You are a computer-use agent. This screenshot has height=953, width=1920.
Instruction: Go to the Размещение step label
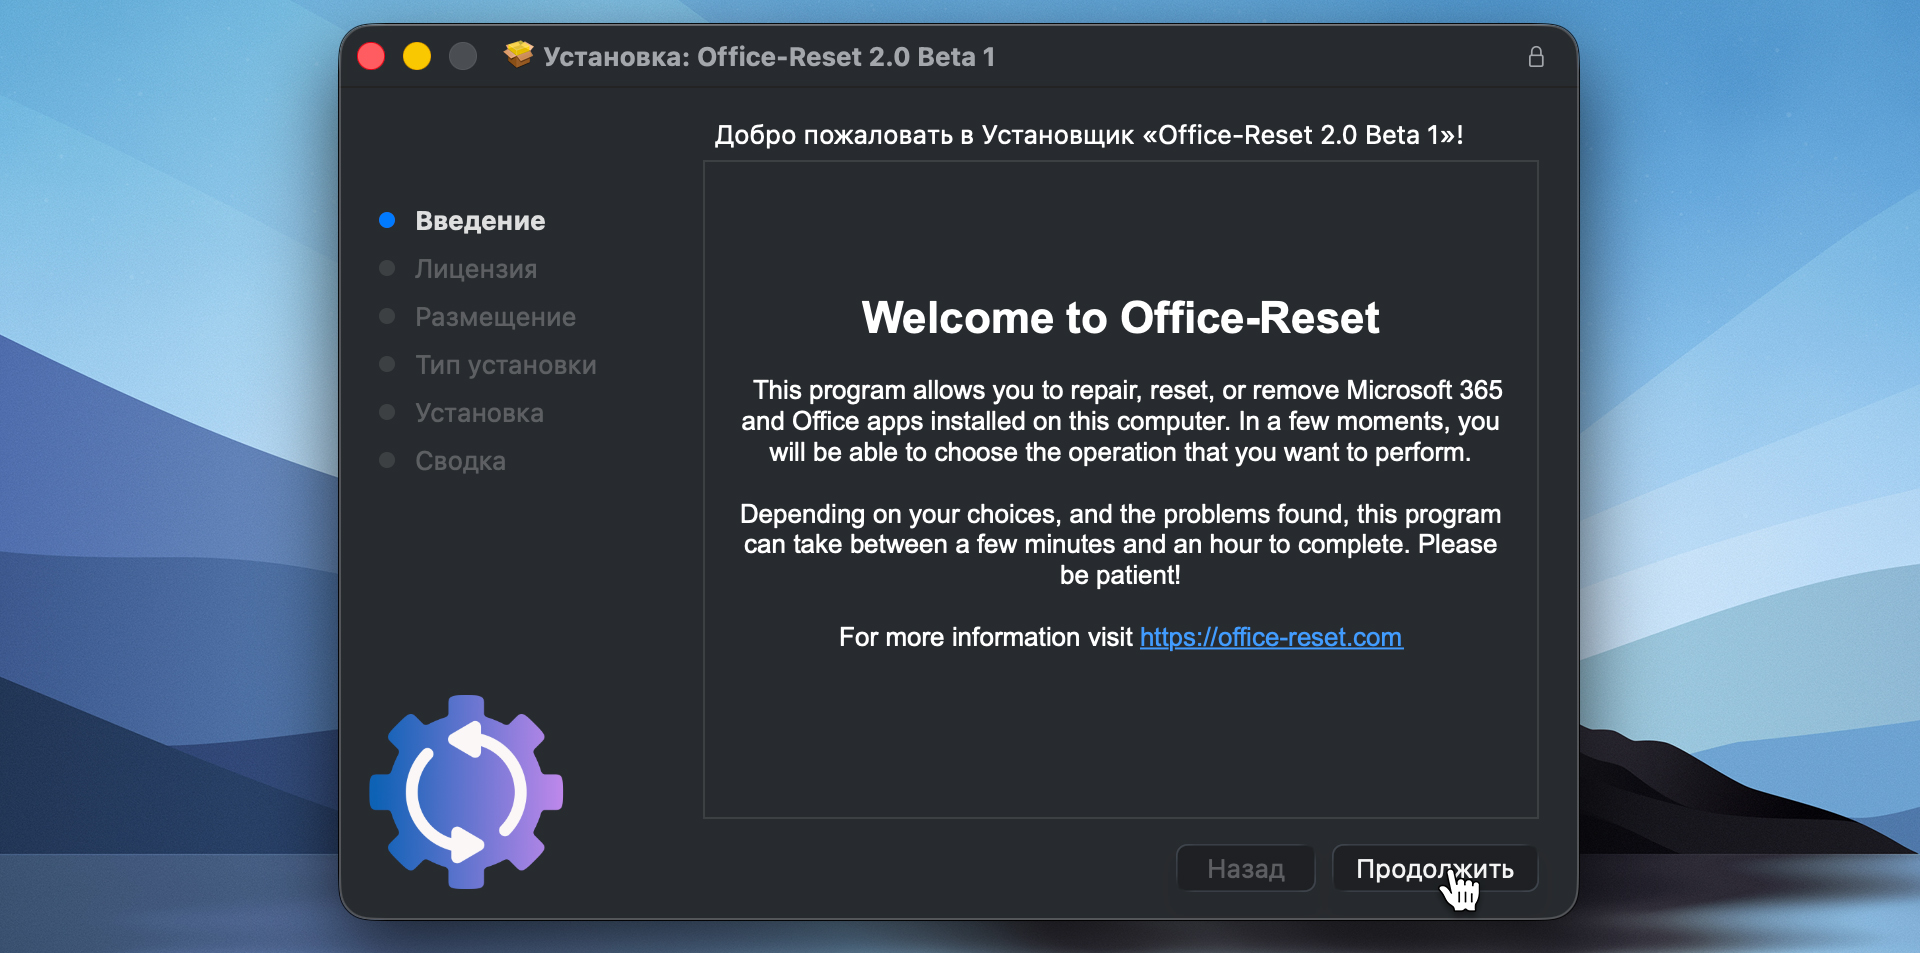495,317
